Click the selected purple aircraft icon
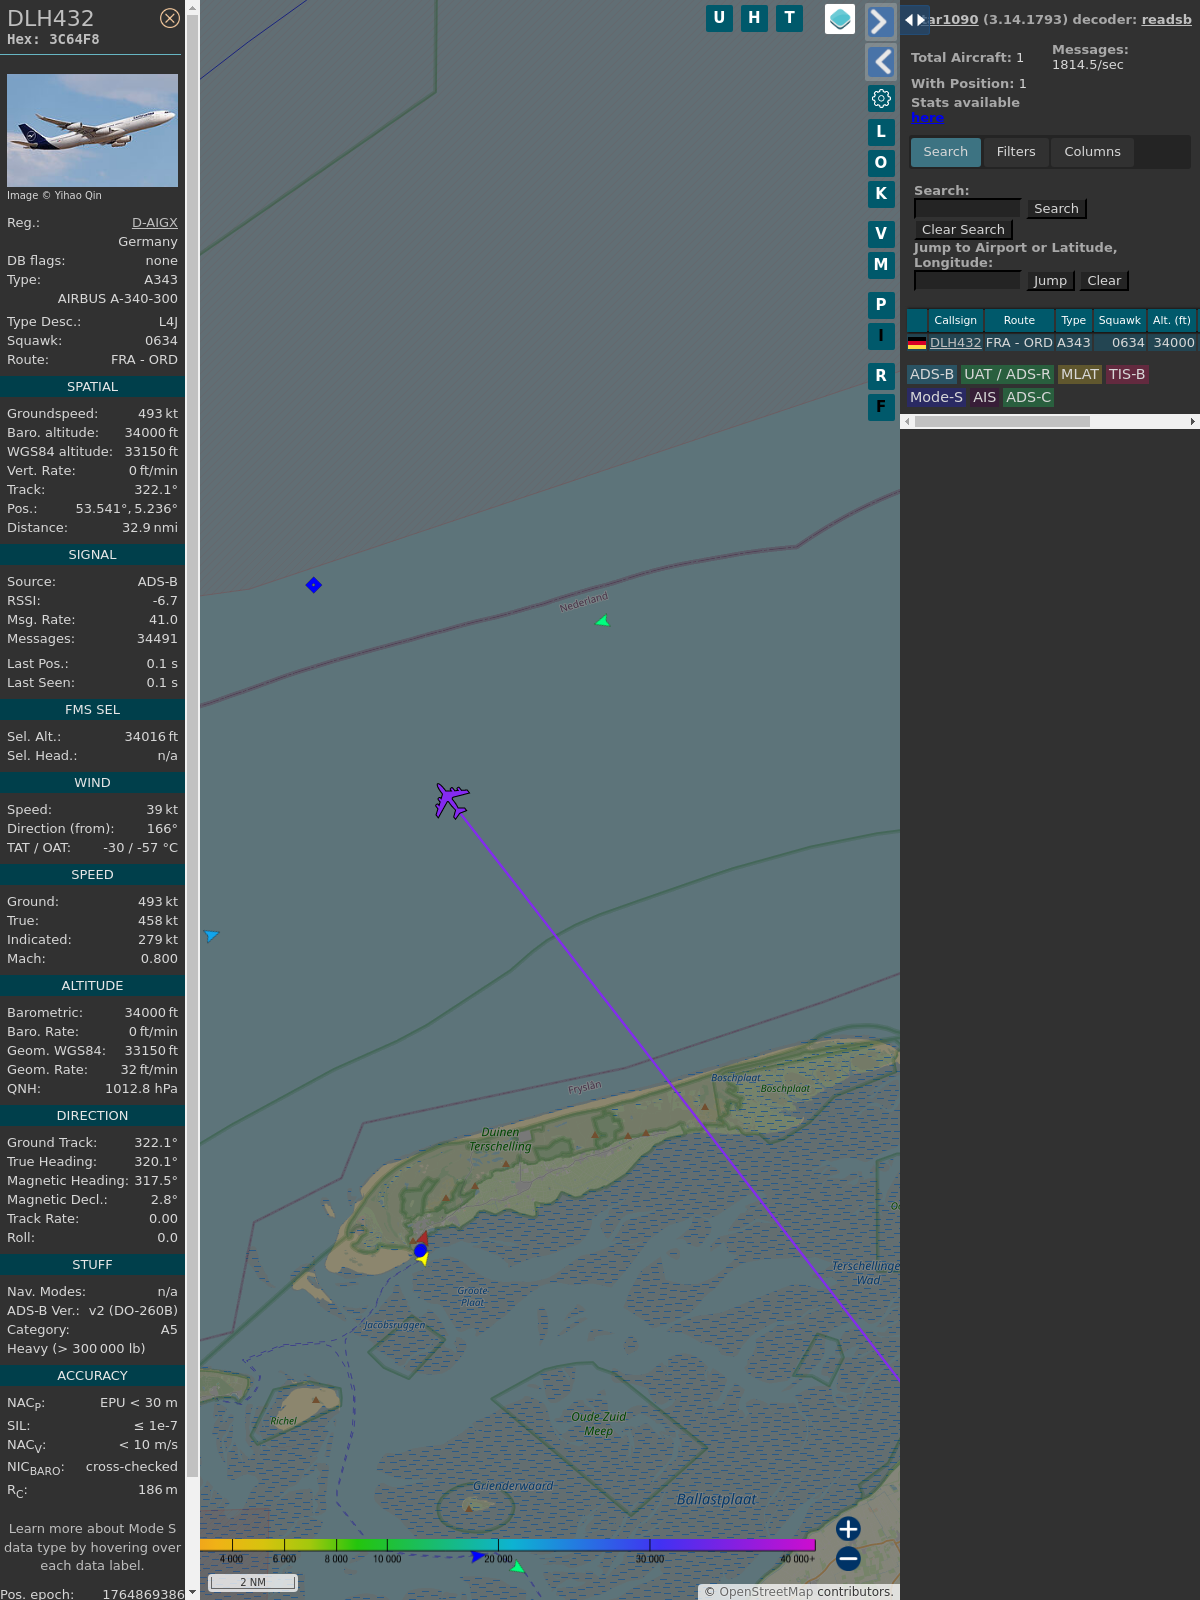 (451, 800)
